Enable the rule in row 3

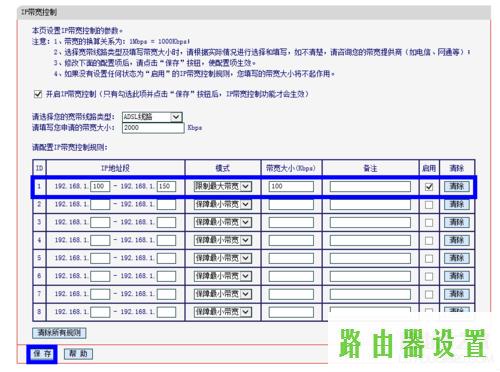click(429, 222)
